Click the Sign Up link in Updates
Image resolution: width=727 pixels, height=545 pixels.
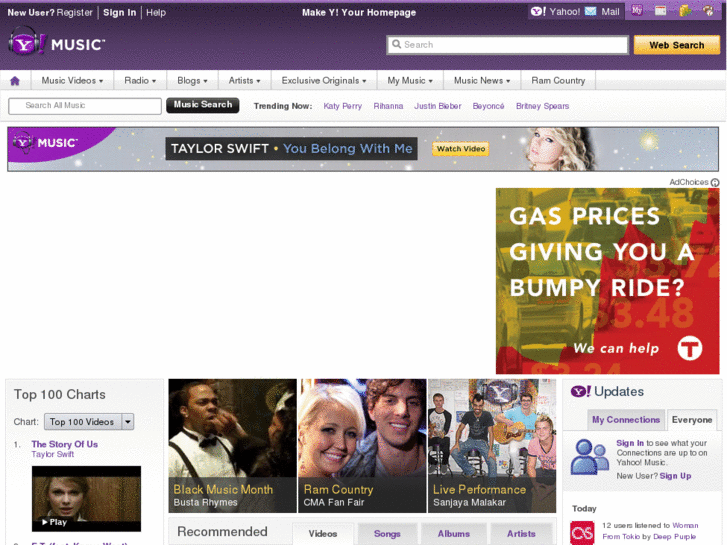[x=676, y=476]
